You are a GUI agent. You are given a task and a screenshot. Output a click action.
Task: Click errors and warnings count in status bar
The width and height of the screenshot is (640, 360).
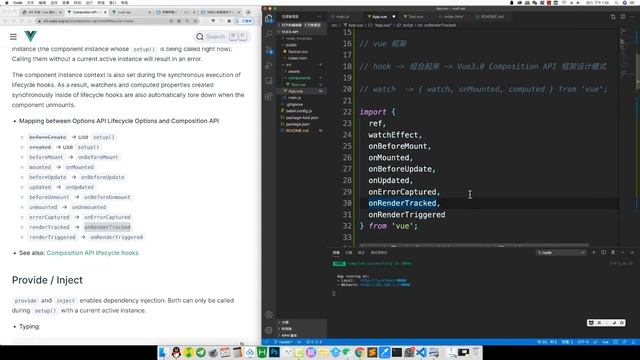(x=313, y=342)
